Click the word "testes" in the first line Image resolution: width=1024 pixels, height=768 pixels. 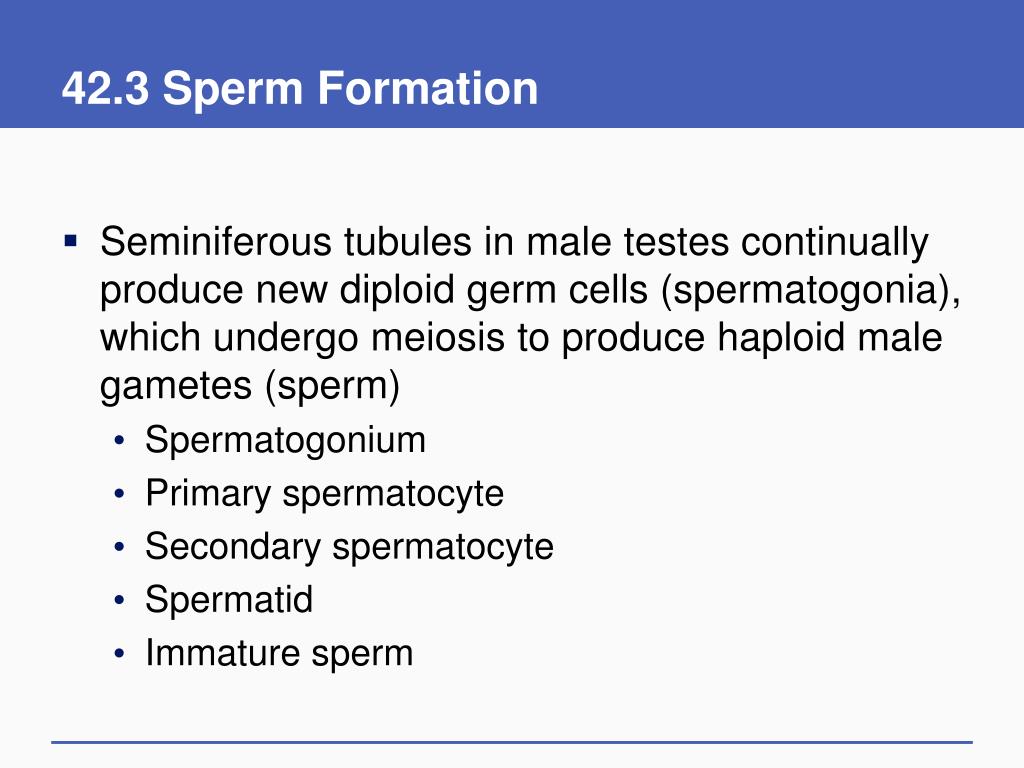pyautogui.click(x=676, y=242)
